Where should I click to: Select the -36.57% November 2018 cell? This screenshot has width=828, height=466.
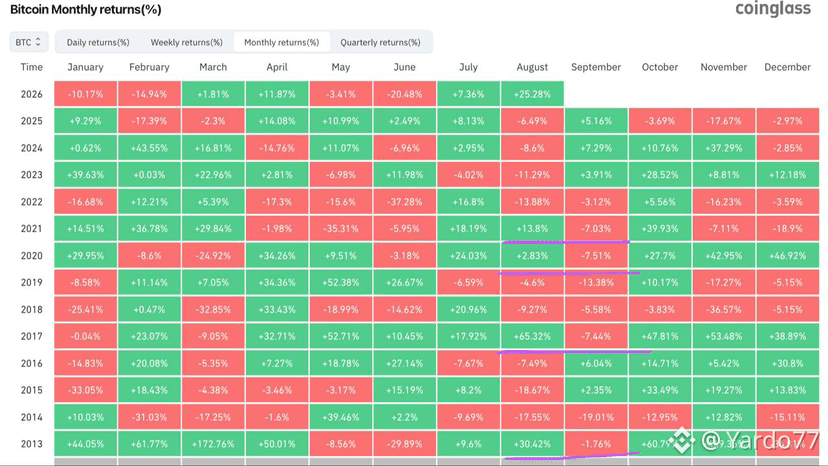(x=724, y=310)
